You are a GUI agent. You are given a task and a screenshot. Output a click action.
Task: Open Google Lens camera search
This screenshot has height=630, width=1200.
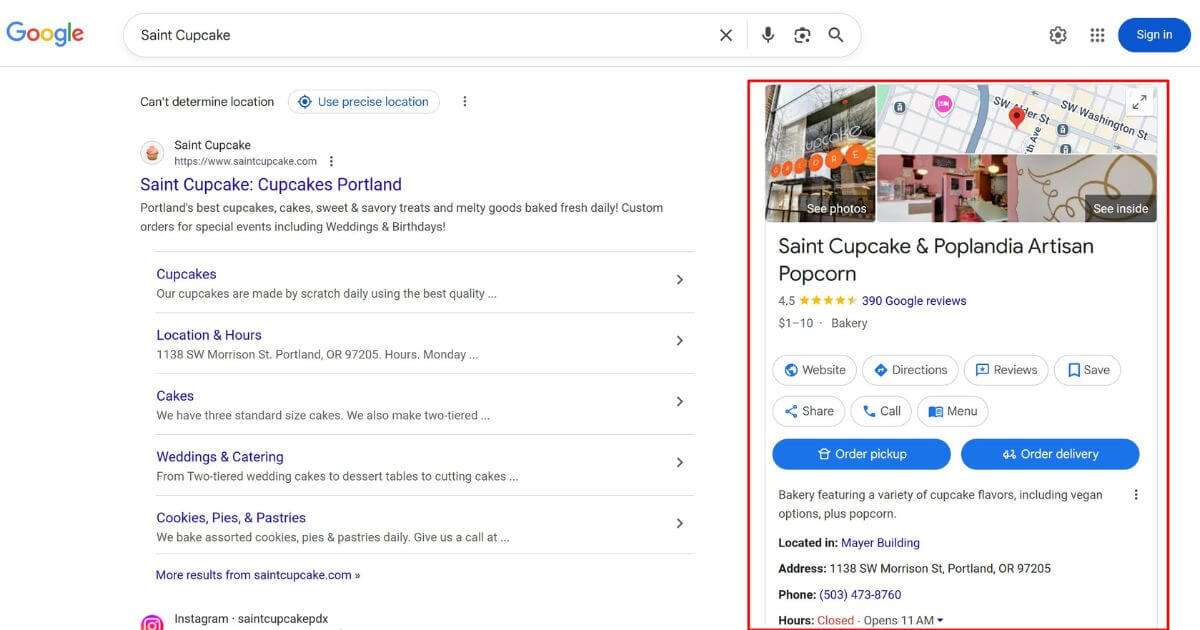(x=802, y=34)
